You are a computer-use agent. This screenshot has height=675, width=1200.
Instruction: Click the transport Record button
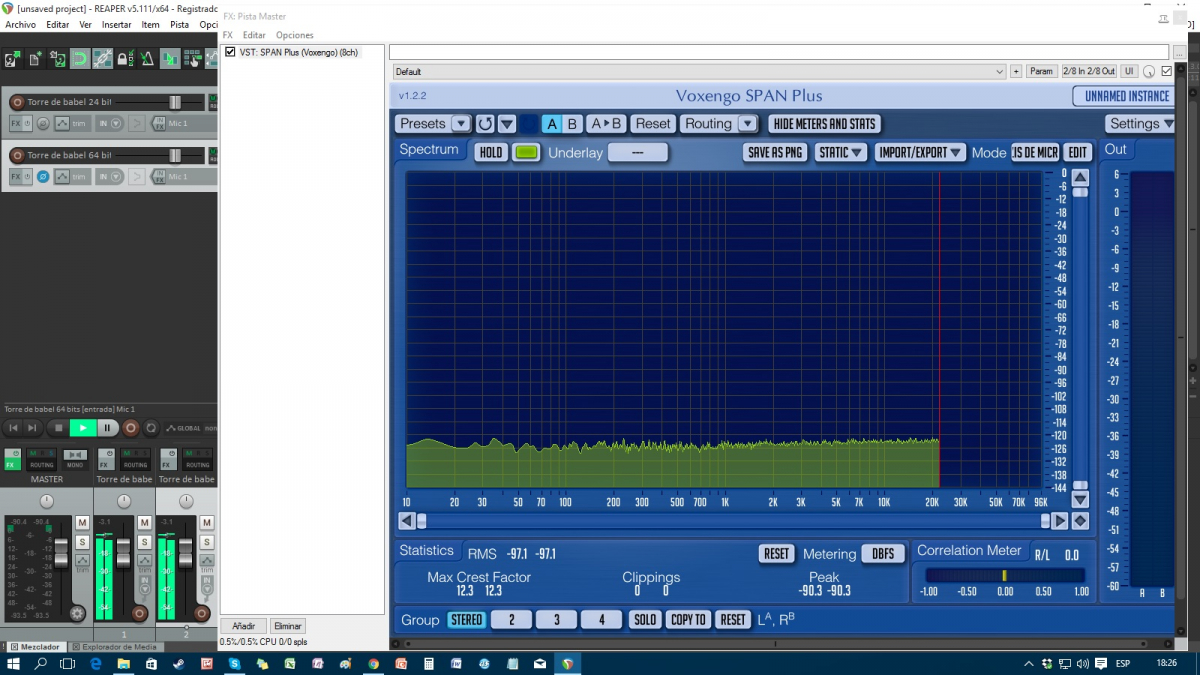(x=131, y=428)
